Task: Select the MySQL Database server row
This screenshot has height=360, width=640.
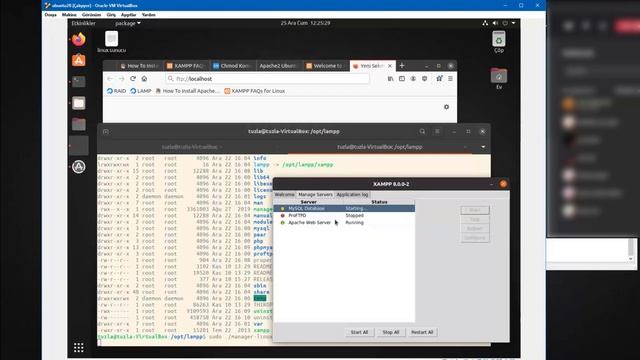Action: pyautogui.click(x=344, y=209)
